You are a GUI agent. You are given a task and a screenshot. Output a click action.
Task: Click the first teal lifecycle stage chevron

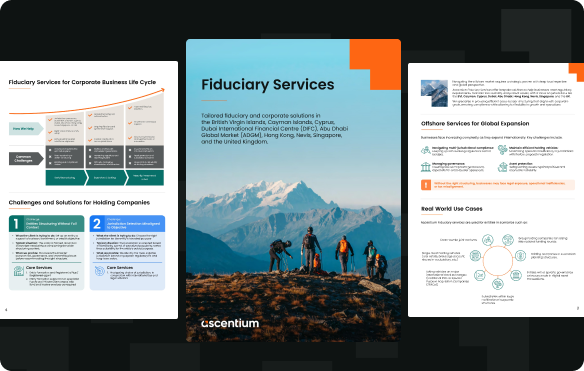pyautogui.click(x=66, y=178)
